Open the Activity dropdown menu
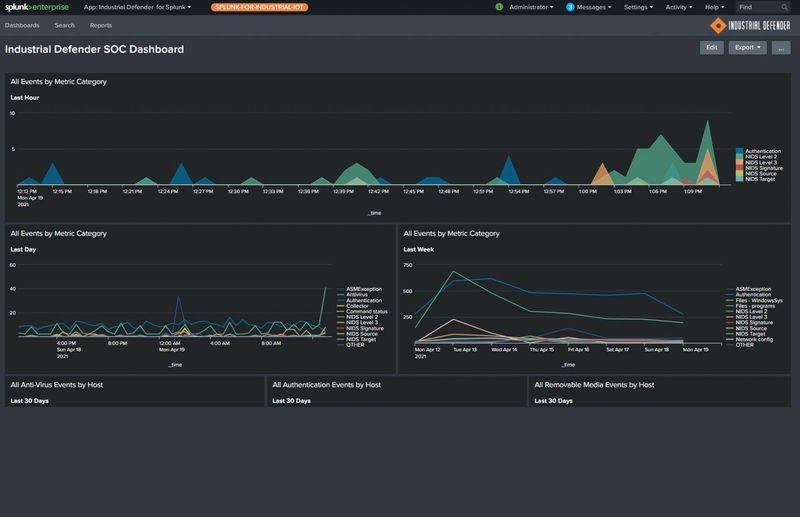The image size is (800, 517). click(x=680, y=7)
